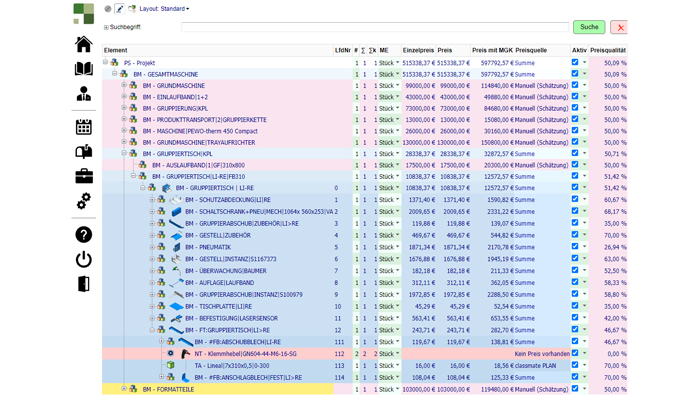
Task: Expand the BM - GRUNDMASCHINE node
Action: (124, 85)
